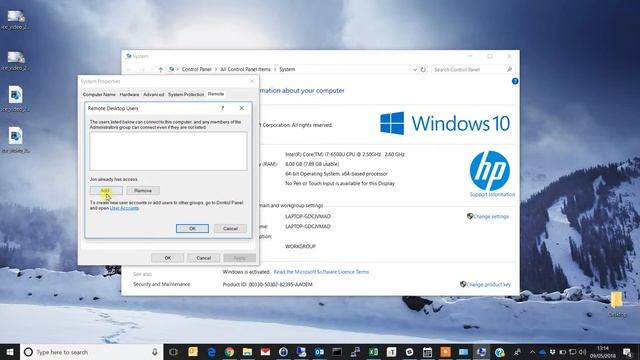Image resolution: width=640 pixels, height=360 pixels.
Task: Click the search magnifier icon in Control Panel
Action: 509,69
